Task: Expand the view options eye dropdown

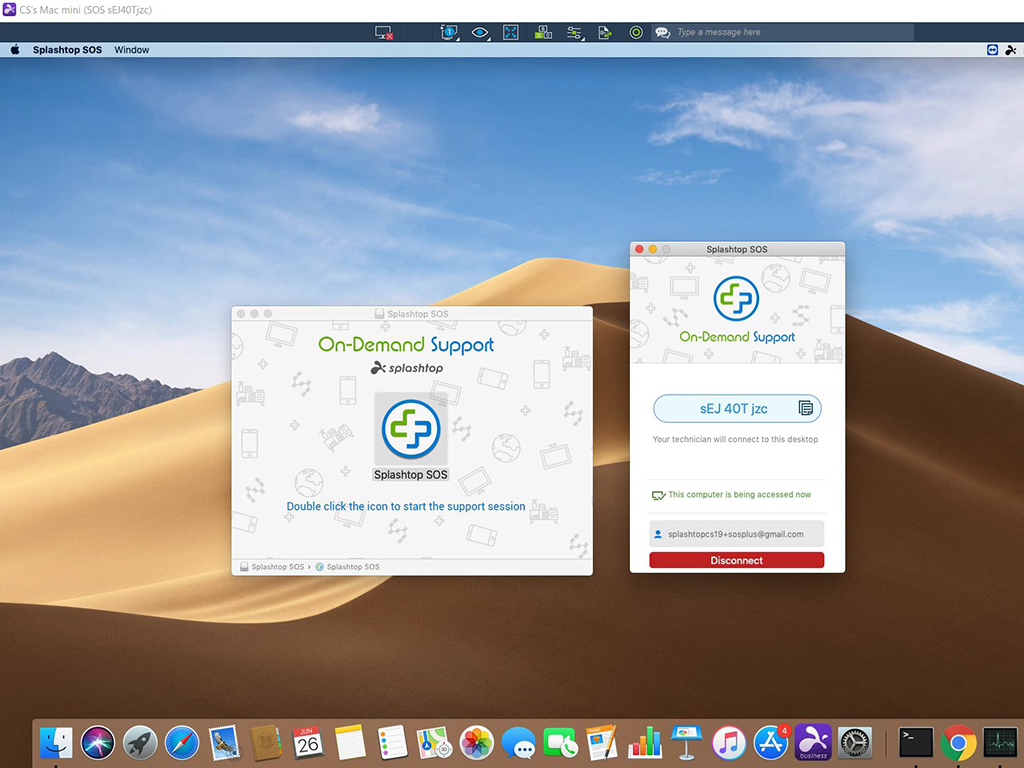Action: (x=481, y=32)
